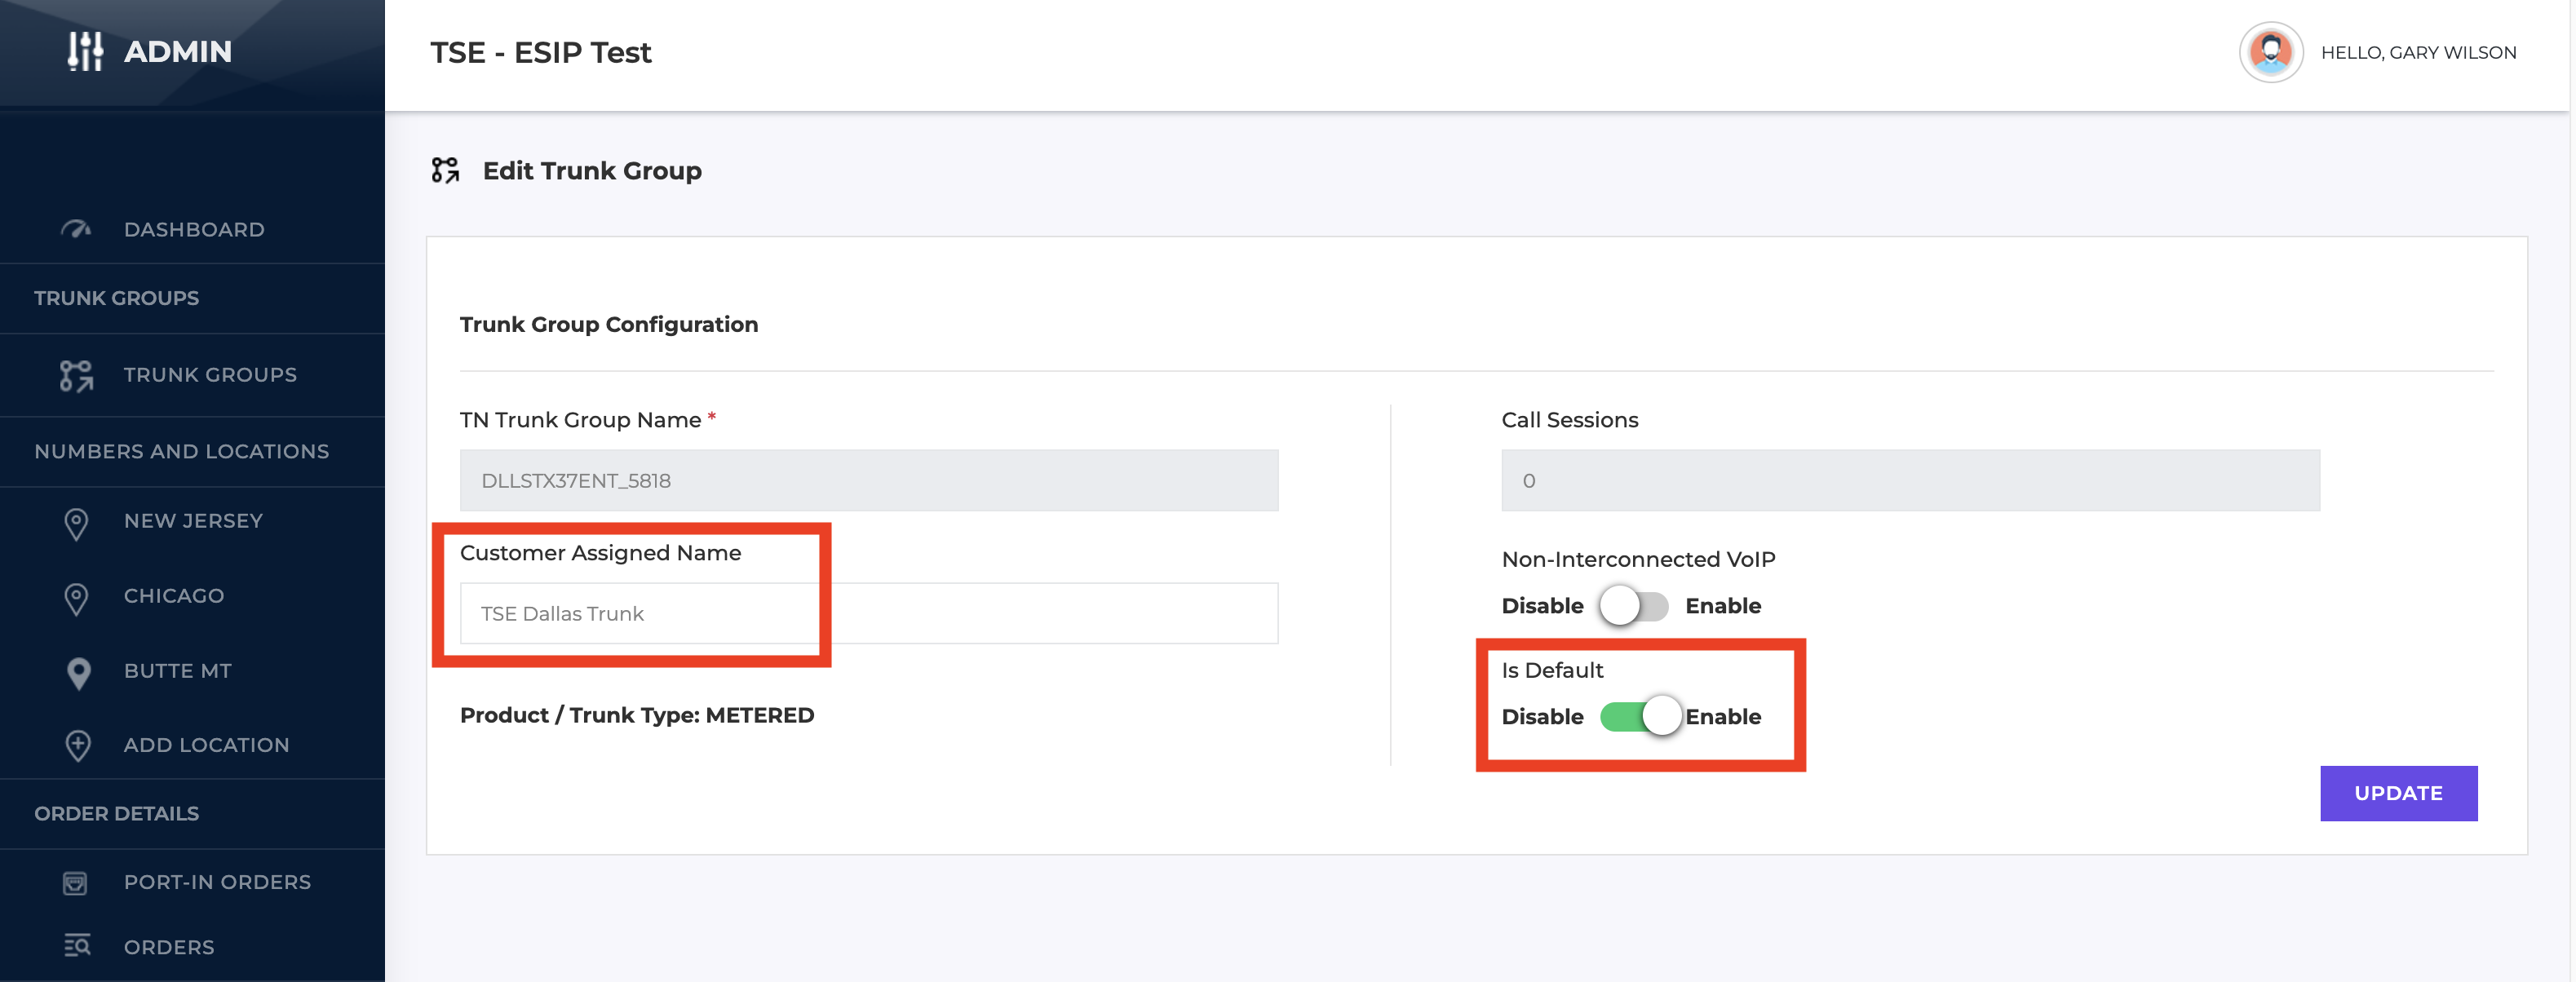The width and height of the screenshot is (2576, 982).
Task: Click the Enable label next to Is Default
Action: click(x=1723, y=717)
